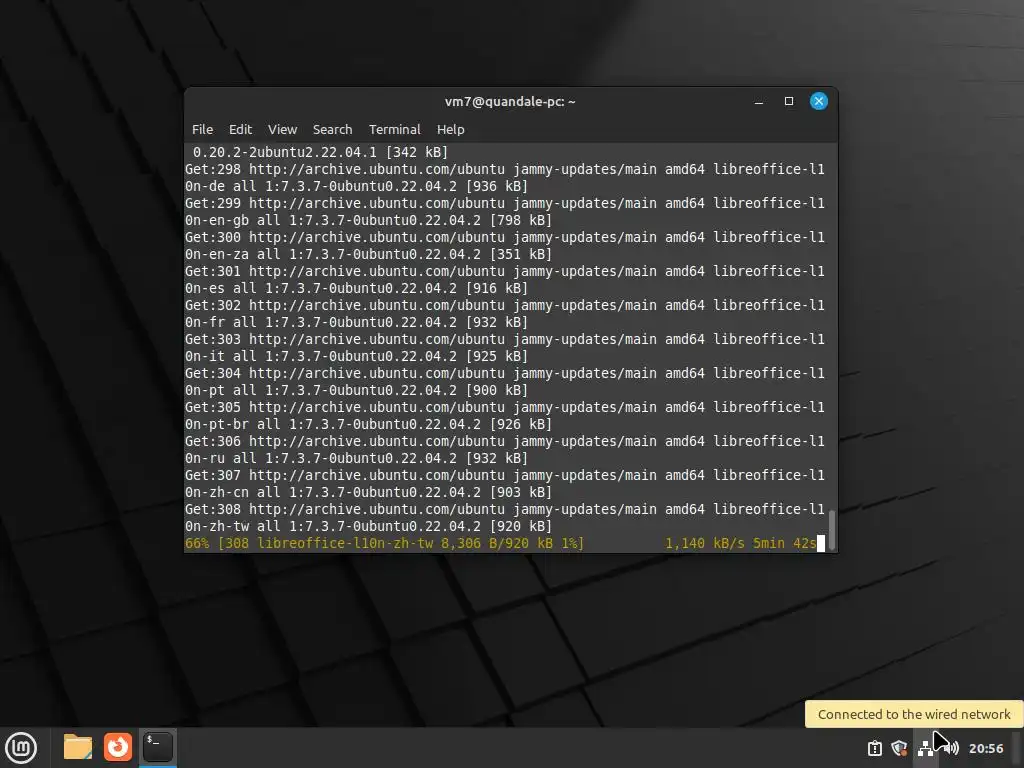Screen dimensions: 1024x768
Task: Open the Files folder launcher in taskbar
Action: point(78,747)
